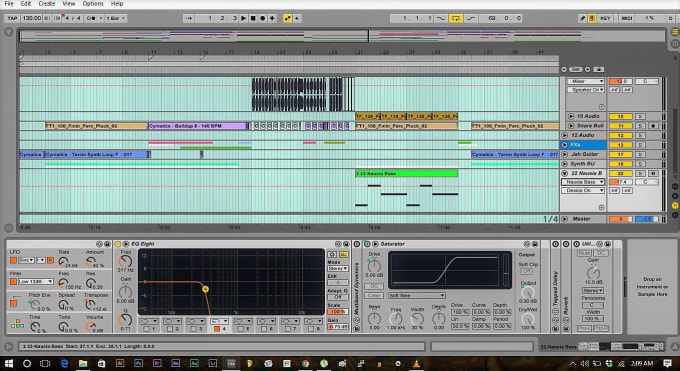Toggle the Saturator Color button
Screen dimensions: 680x371
click(x=374, y=295)
